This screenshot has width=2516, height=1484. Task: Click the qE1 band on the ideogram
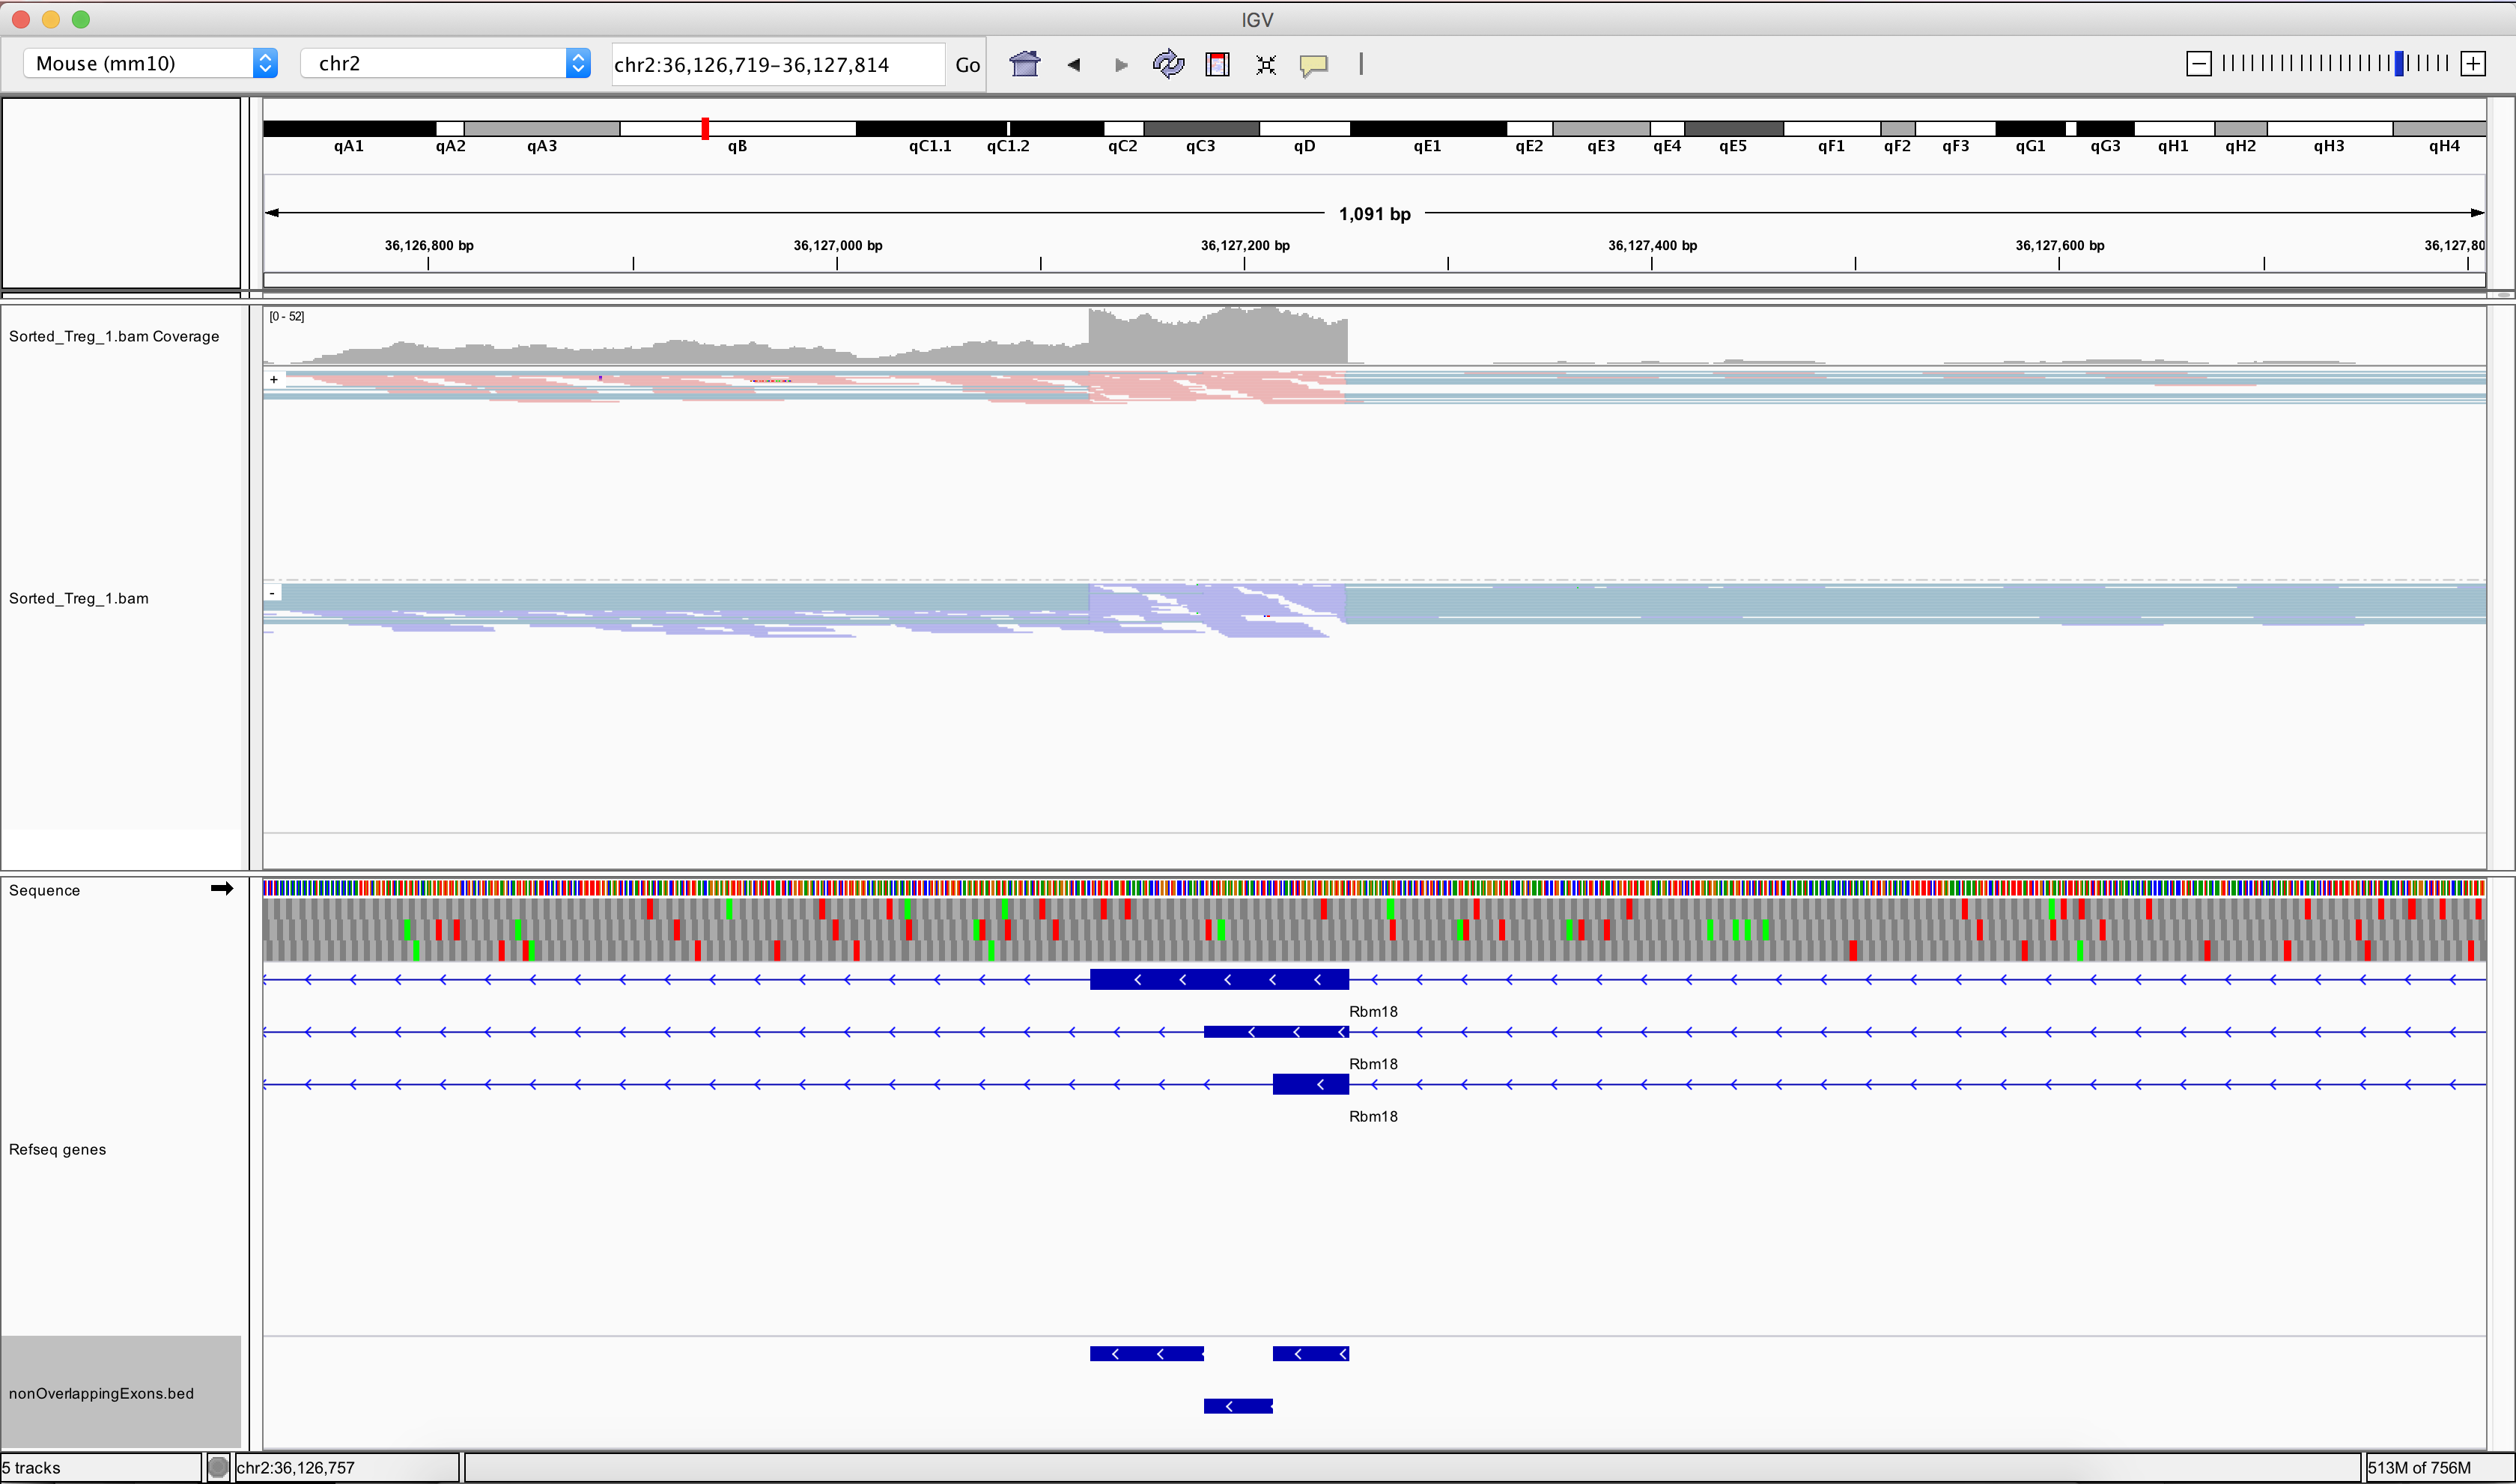[x=1428, y=128]
